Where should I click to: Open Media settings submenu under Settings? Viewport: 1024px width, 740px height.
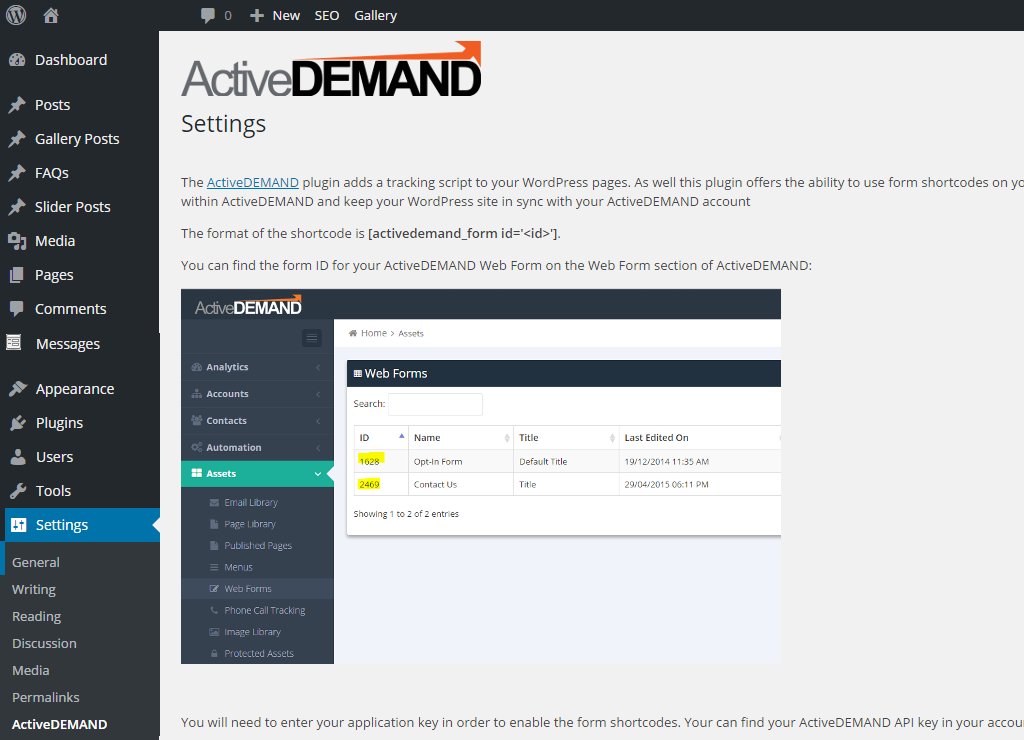tap(31, 671)
